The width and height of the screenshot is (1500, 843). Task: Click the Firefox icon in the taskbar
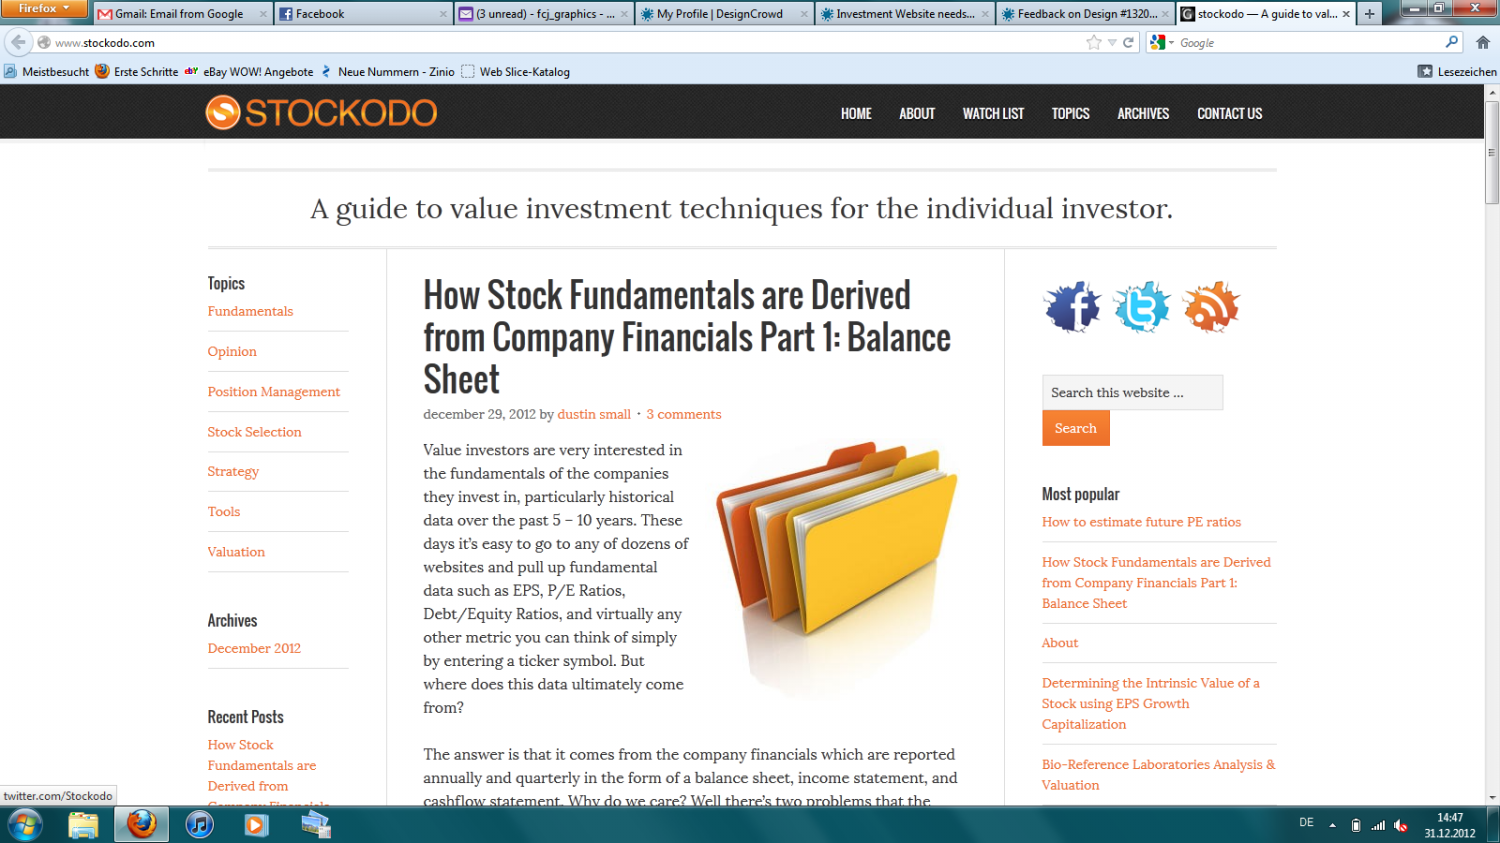141,825
